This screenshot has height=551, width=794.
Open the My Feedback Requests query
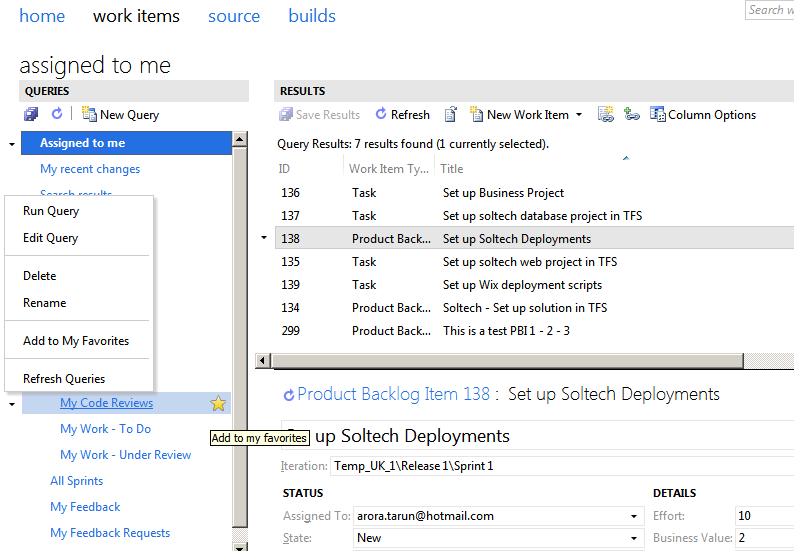click(110, 533)
